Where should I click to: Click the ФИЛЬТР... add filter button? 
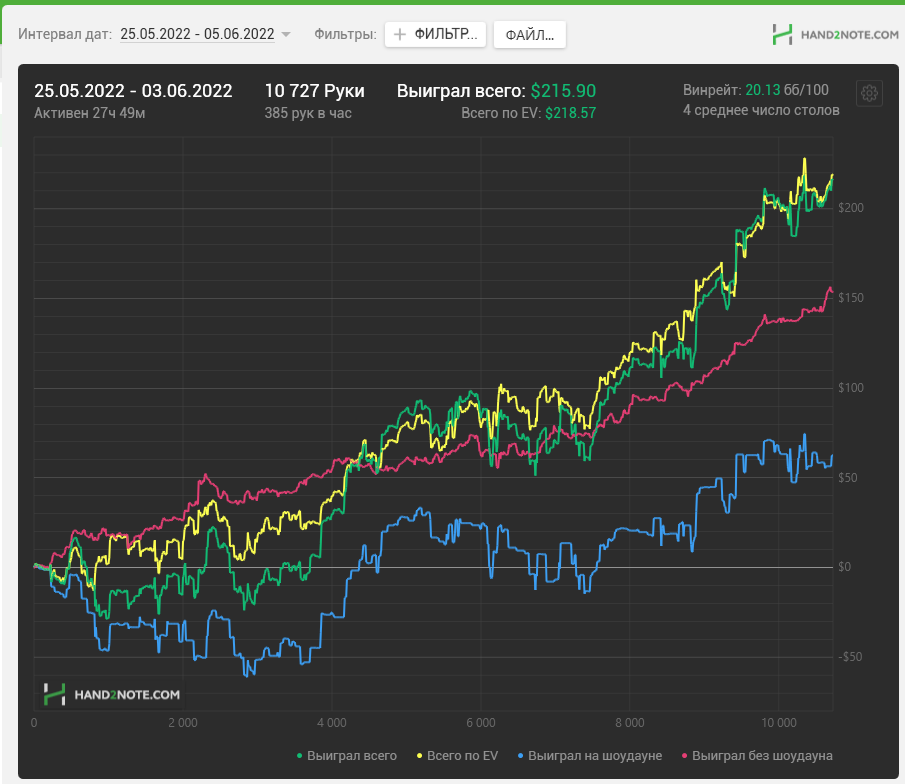click(x=435, y=35)
